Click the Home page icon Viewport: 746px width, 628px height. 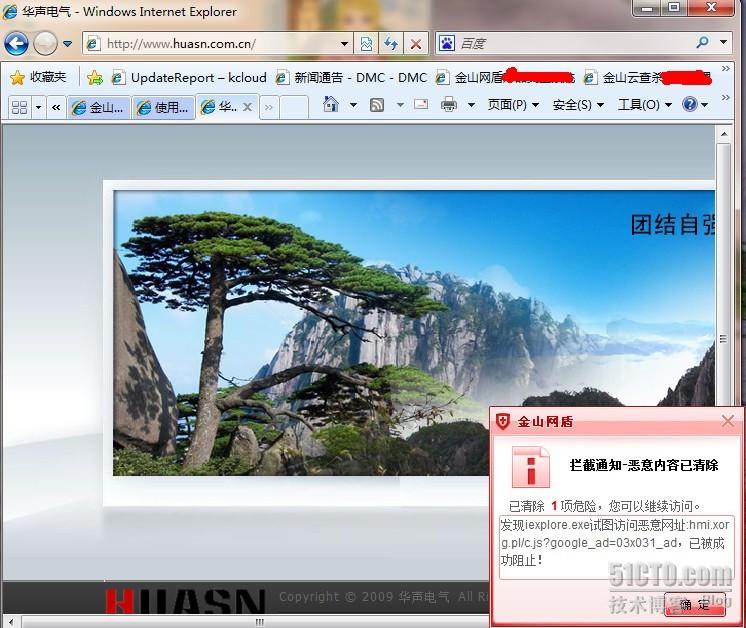click(x=331, y=104)
